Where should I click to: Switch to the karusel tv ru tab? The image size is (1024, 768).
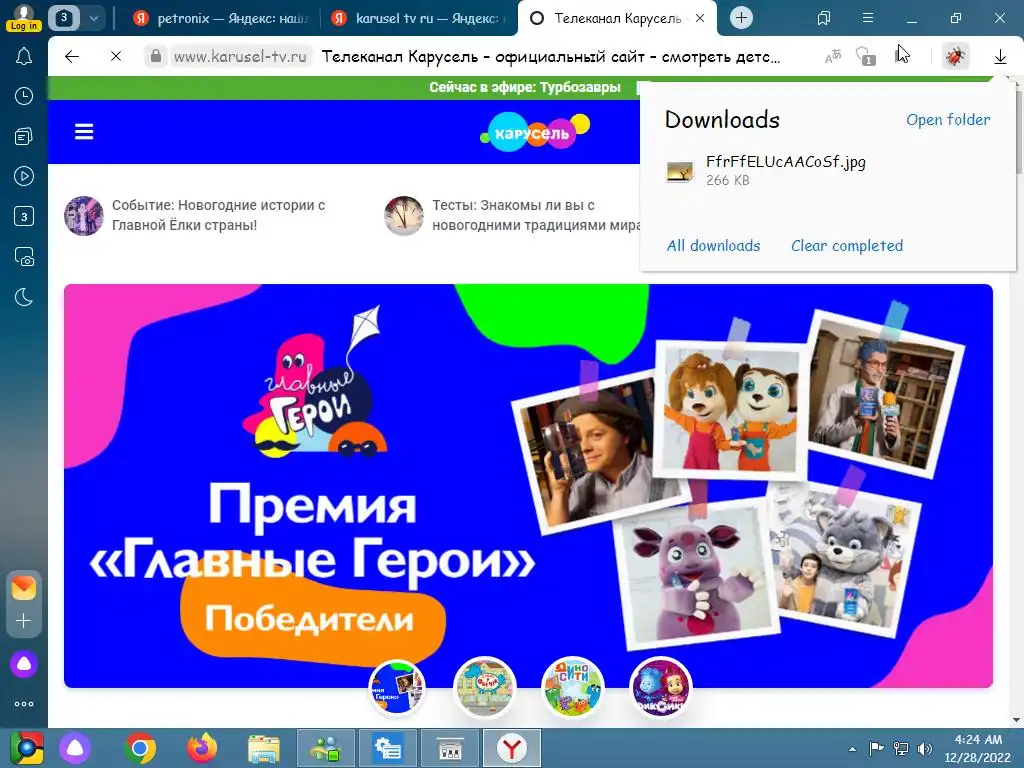click(x=418, y=18)
